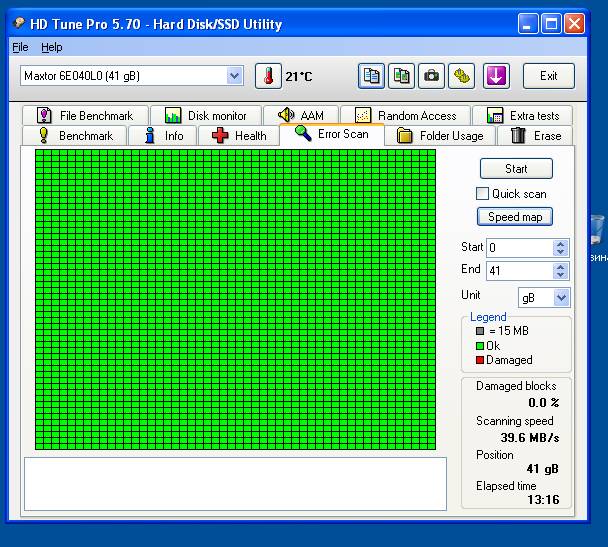Open the Extra tests tab

coord(523,116)
